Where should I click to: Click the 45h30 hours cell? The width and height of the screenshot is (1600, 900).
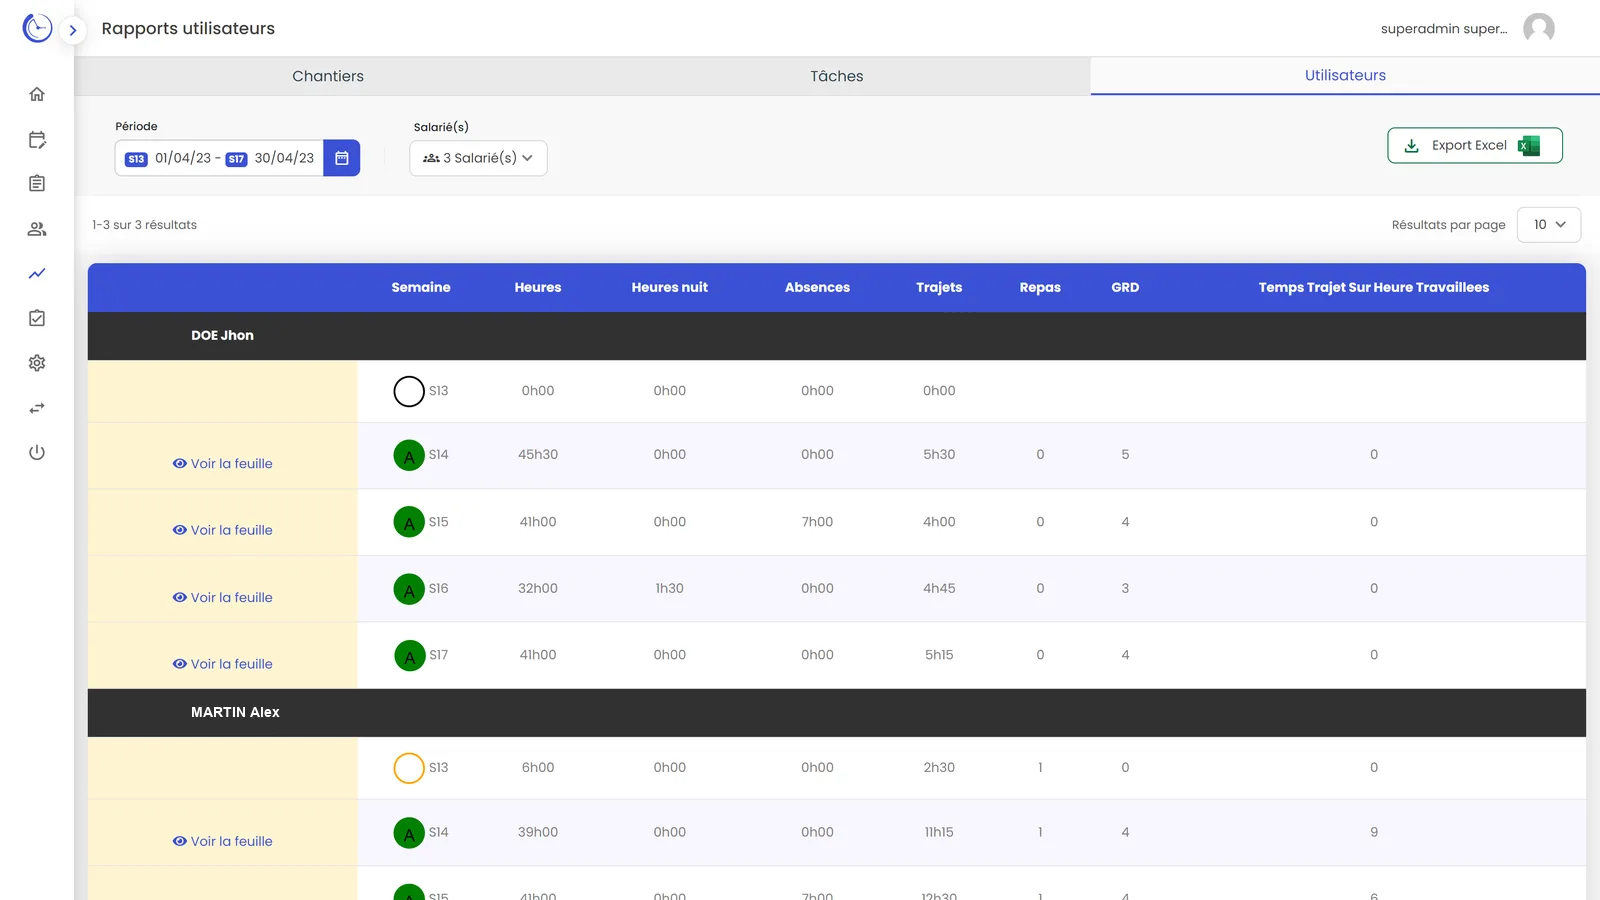(538, 454)
